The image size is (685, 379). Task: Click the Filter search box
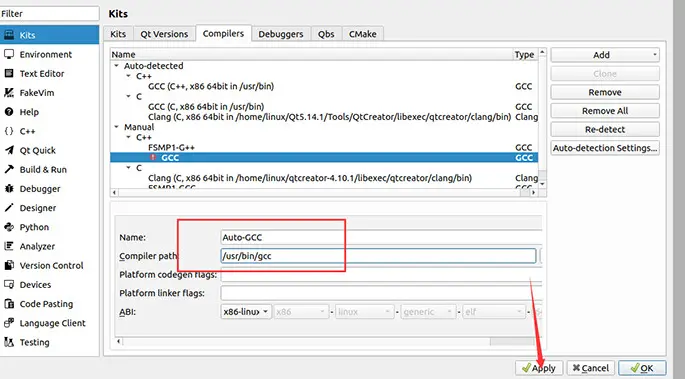[49, 14]
